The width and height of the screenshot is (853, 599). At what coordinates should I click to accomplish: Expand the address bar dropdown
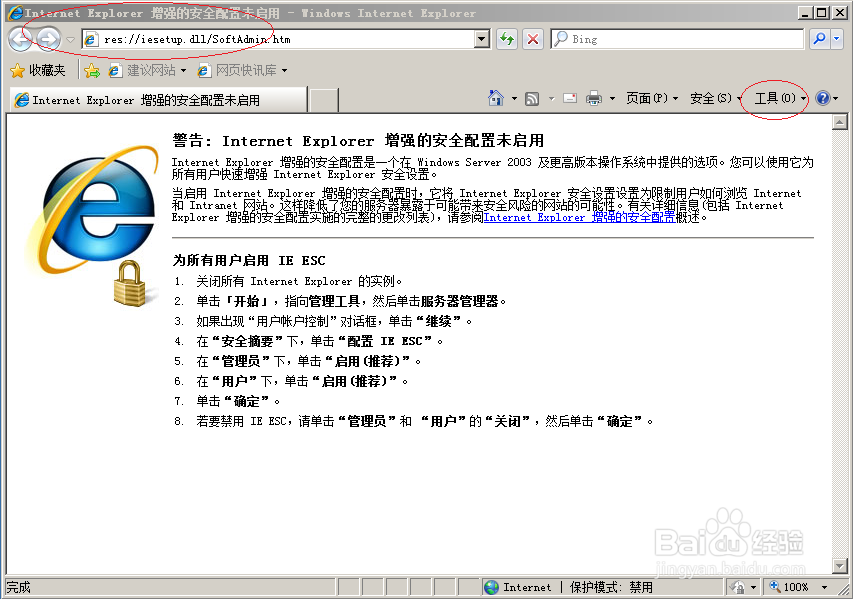[x=482, y=39]
